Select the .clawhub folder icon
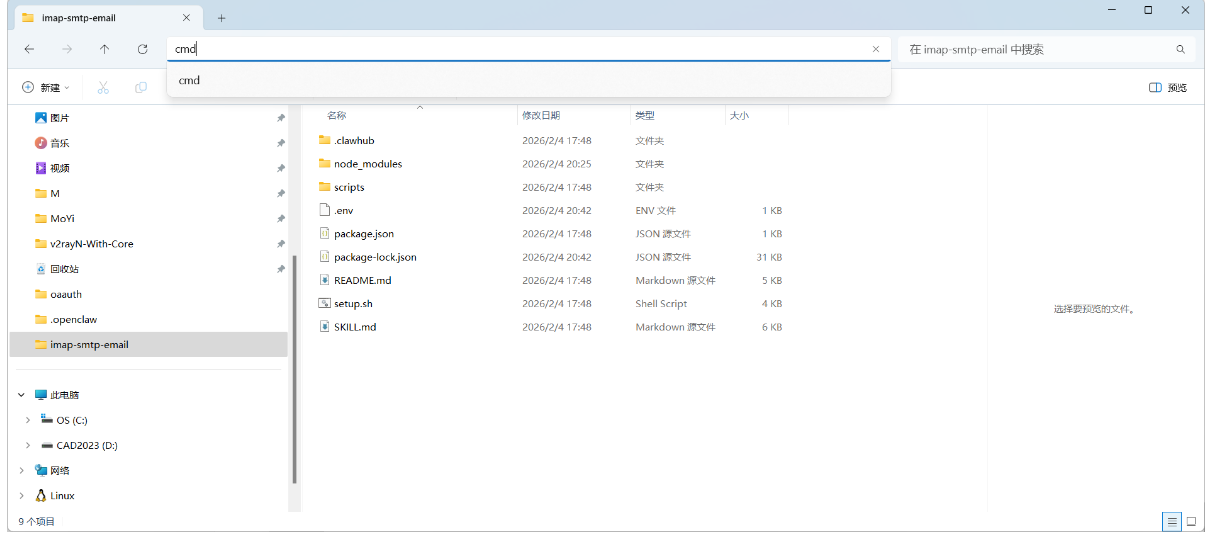This screenshot has width=1213, height=541. coord(324,140)
